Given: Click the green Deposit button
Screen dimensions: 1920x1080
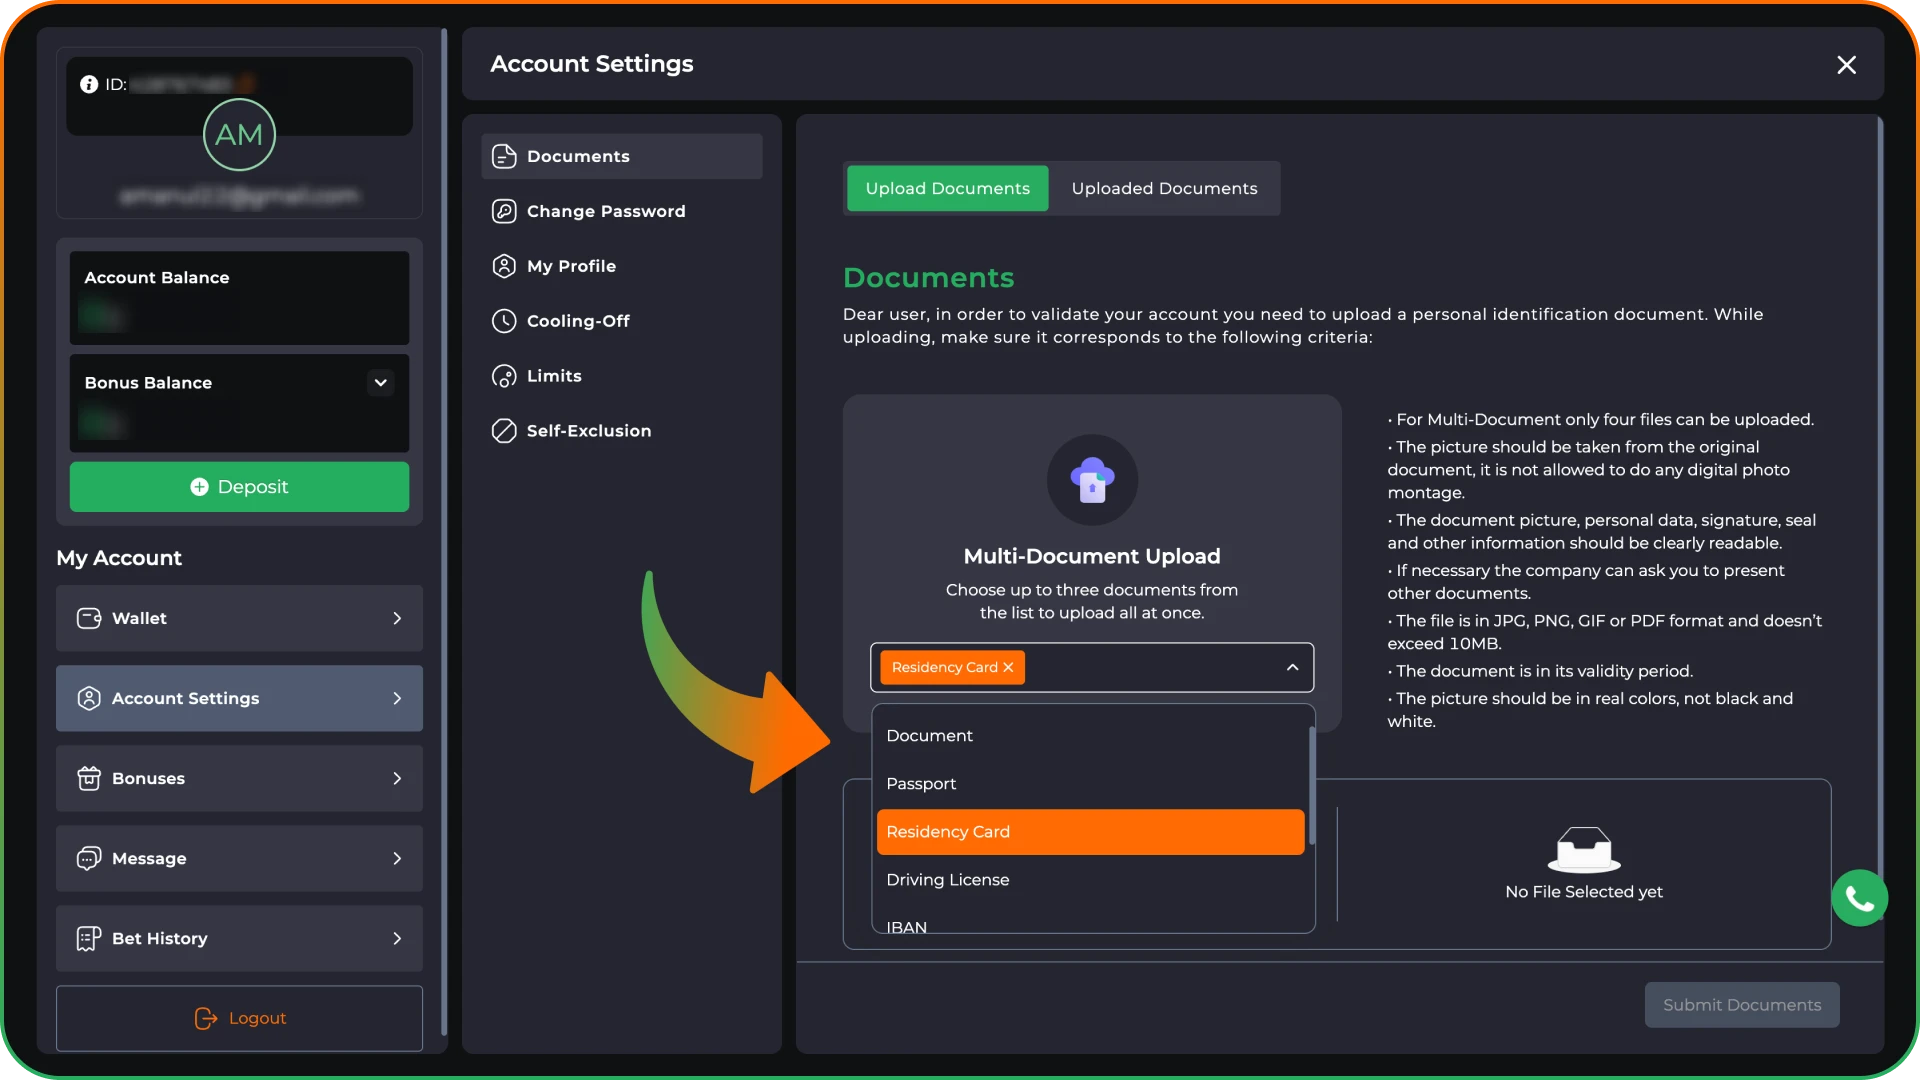Looking at the screenshot, I should pos(239,487).
